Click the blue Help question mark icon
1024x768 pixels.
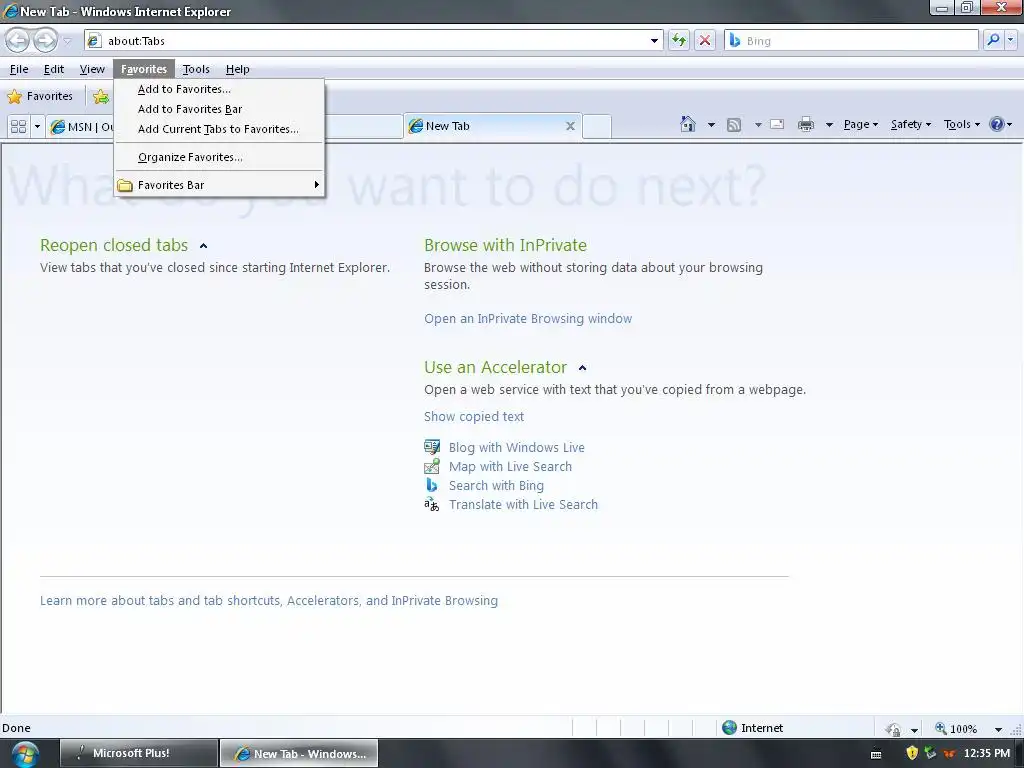point(997,124)
